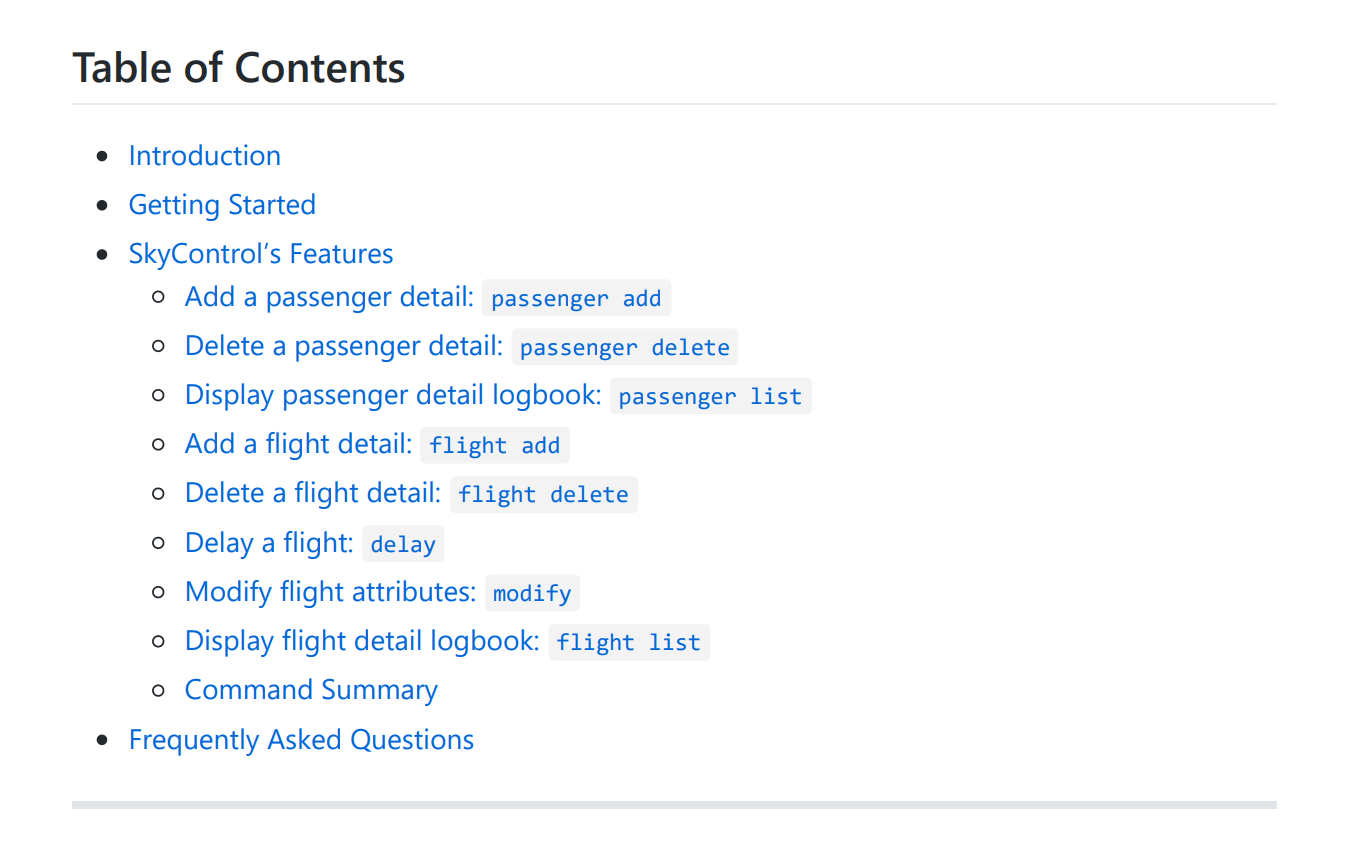Open the Introduction link
The image size is (1347, 843).
[204, 156]
